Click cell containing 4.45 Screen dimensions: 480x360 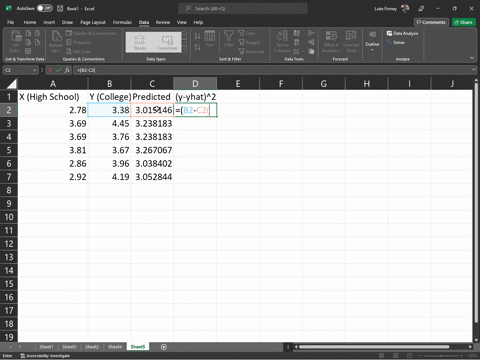(109, 124)
